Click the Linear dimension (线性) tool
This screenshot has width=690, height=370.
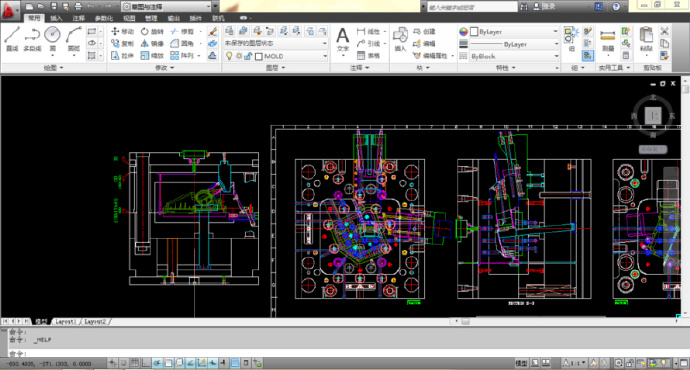coord(368,31)
